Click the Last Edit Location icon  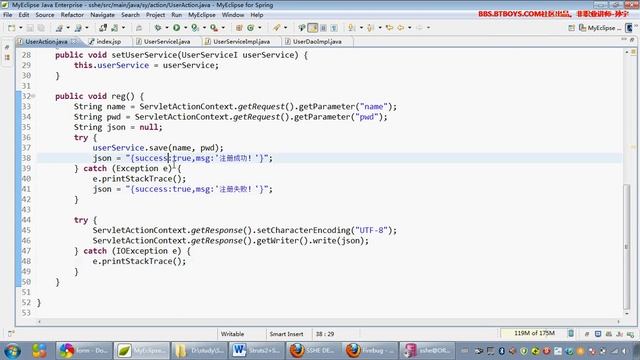click(x=389, y=28)
